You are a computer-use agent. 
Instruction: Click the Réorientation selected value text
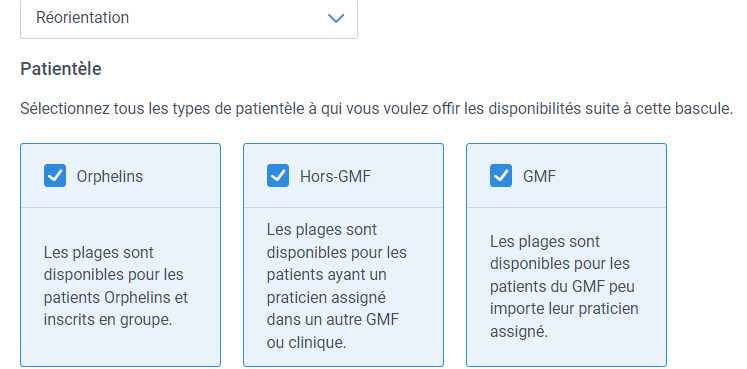tap(82, 18)
